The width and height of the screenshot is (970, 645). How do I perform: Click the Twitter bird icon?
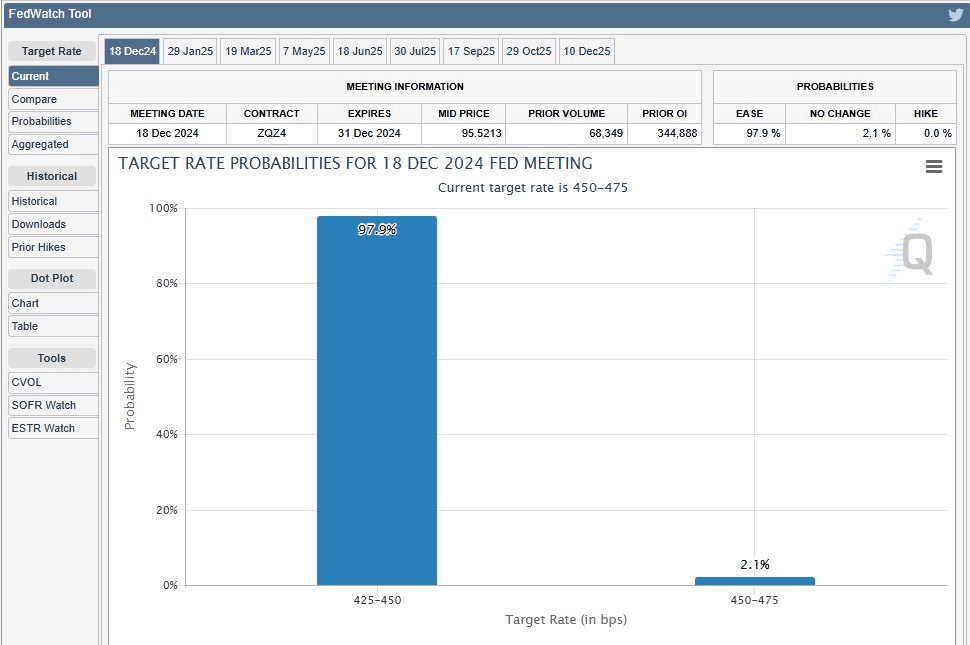pos(955,14)
